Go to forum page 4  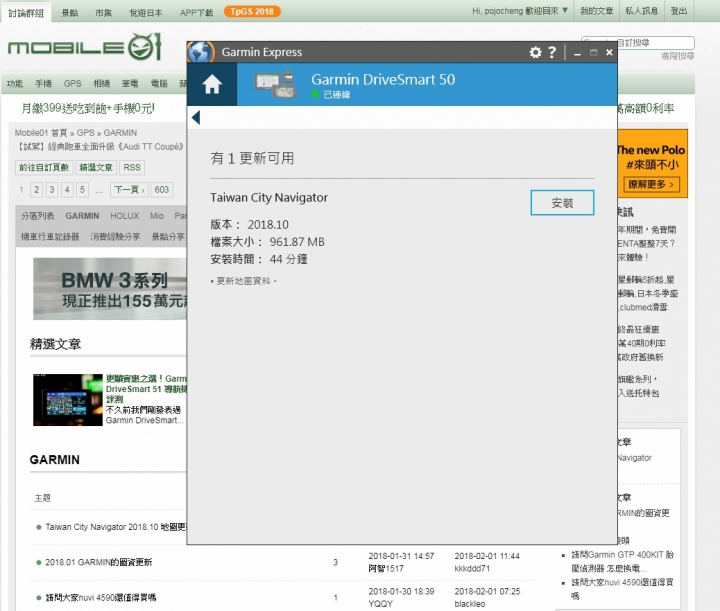tap(67, 190)
